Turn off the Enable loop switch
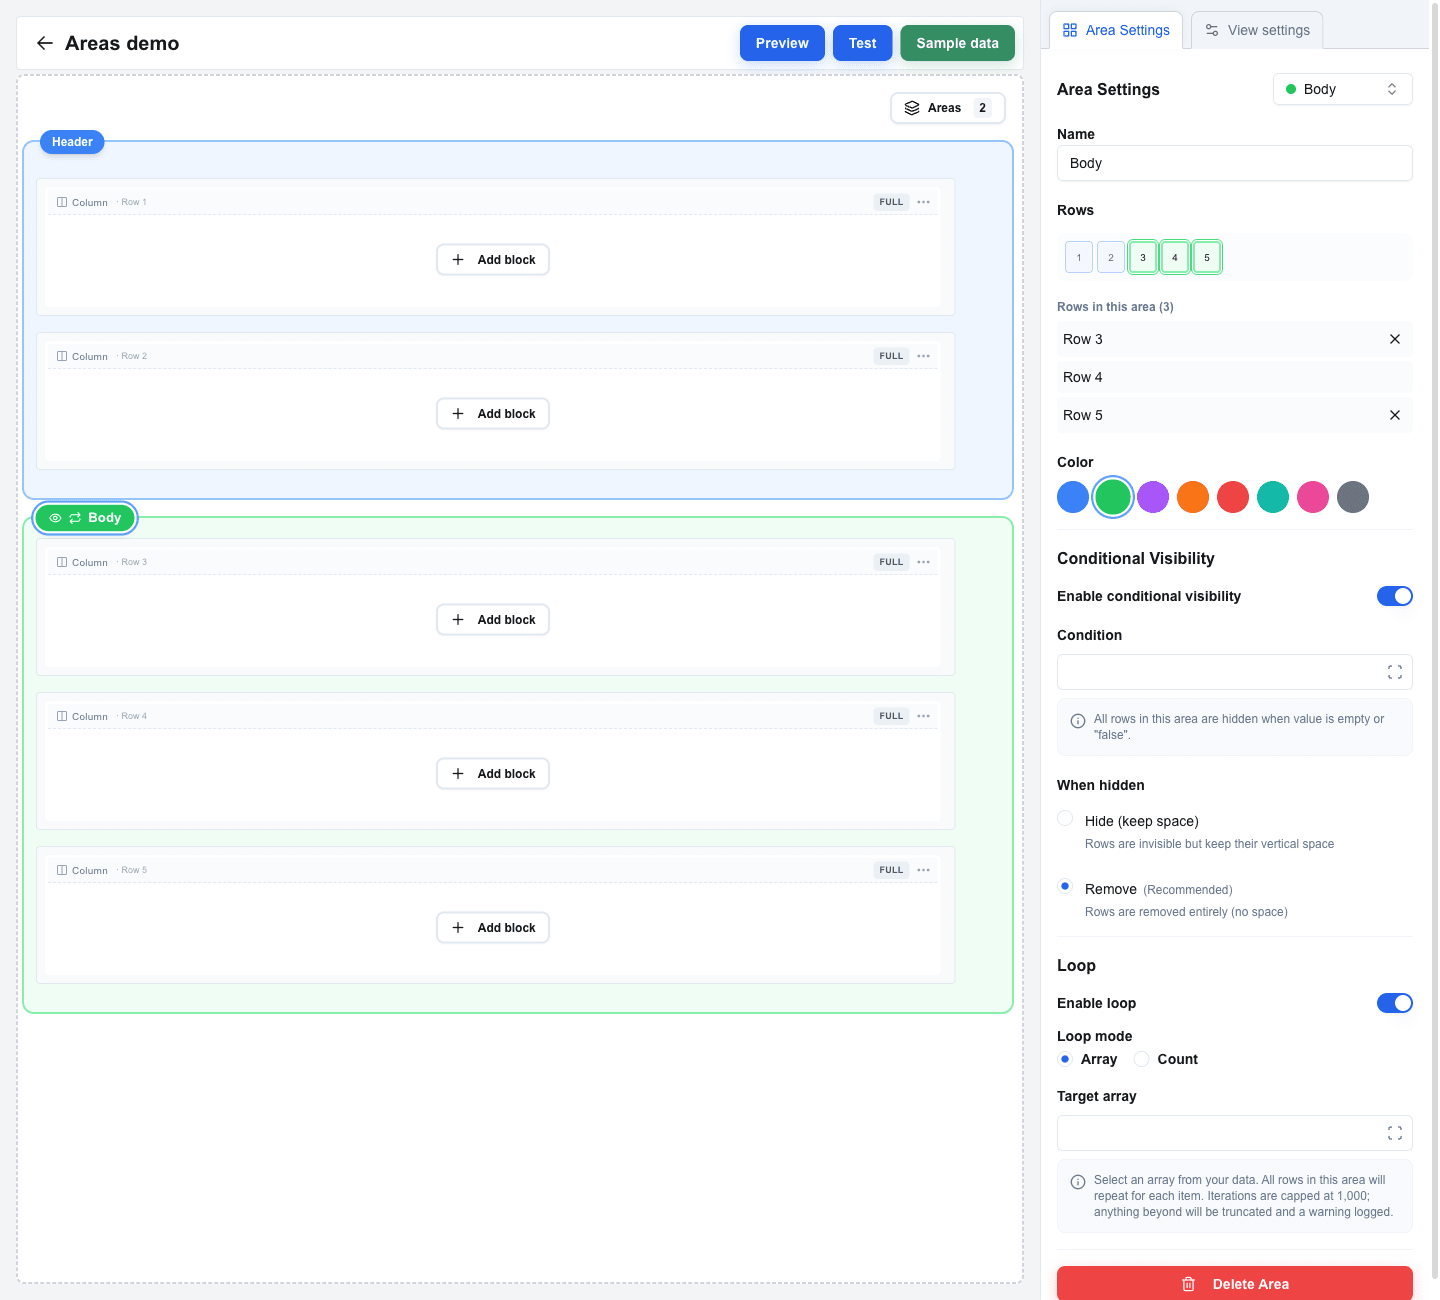 (1394, 1003)
